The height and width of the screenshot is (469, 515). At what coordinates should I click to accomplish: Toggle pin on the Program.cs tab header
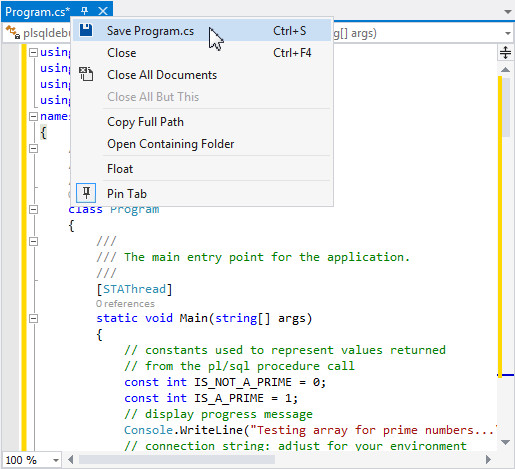click(x=84, y=11)
